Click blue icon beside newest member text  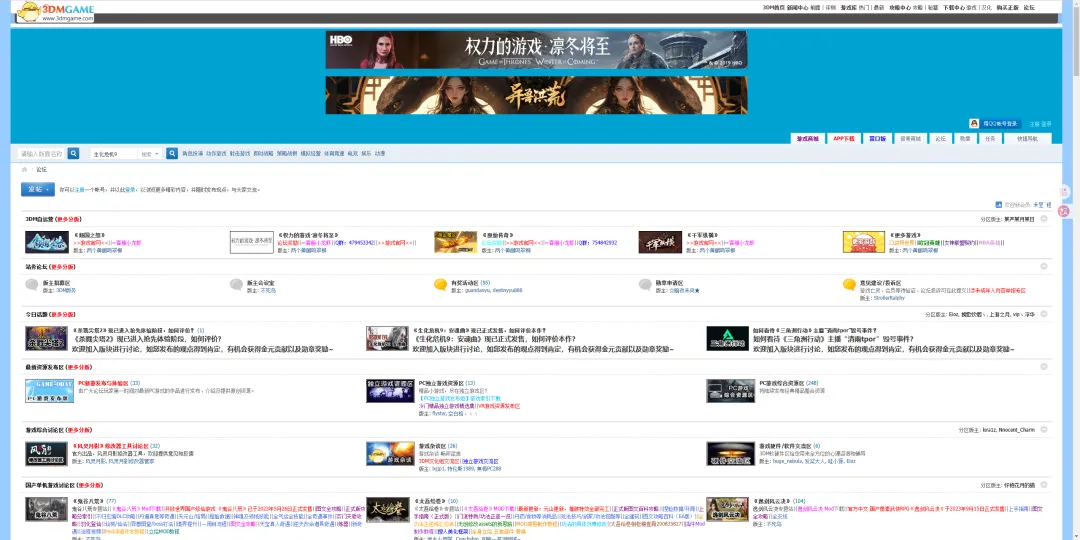click(998, 205)
